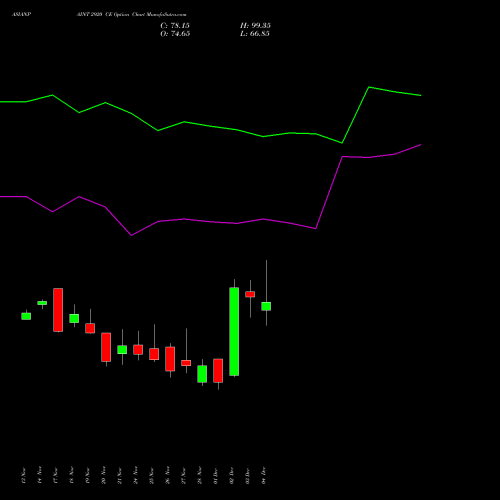
Task: Click the last green candle above 04 Dec
Action: coord(266,306)
